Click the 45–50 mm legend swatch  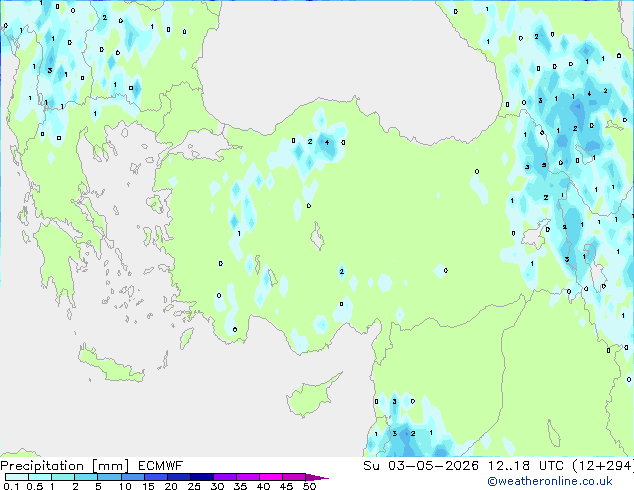point(294,477)
